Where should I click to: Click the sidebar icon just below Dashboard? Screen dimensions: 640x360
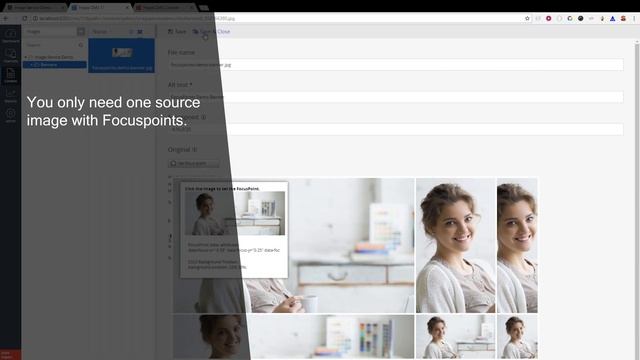coord(11,56)
